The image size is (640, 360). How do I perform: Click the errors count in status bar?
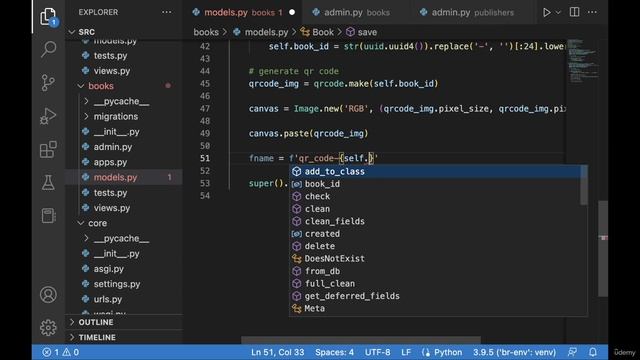[x=51, y=352]
